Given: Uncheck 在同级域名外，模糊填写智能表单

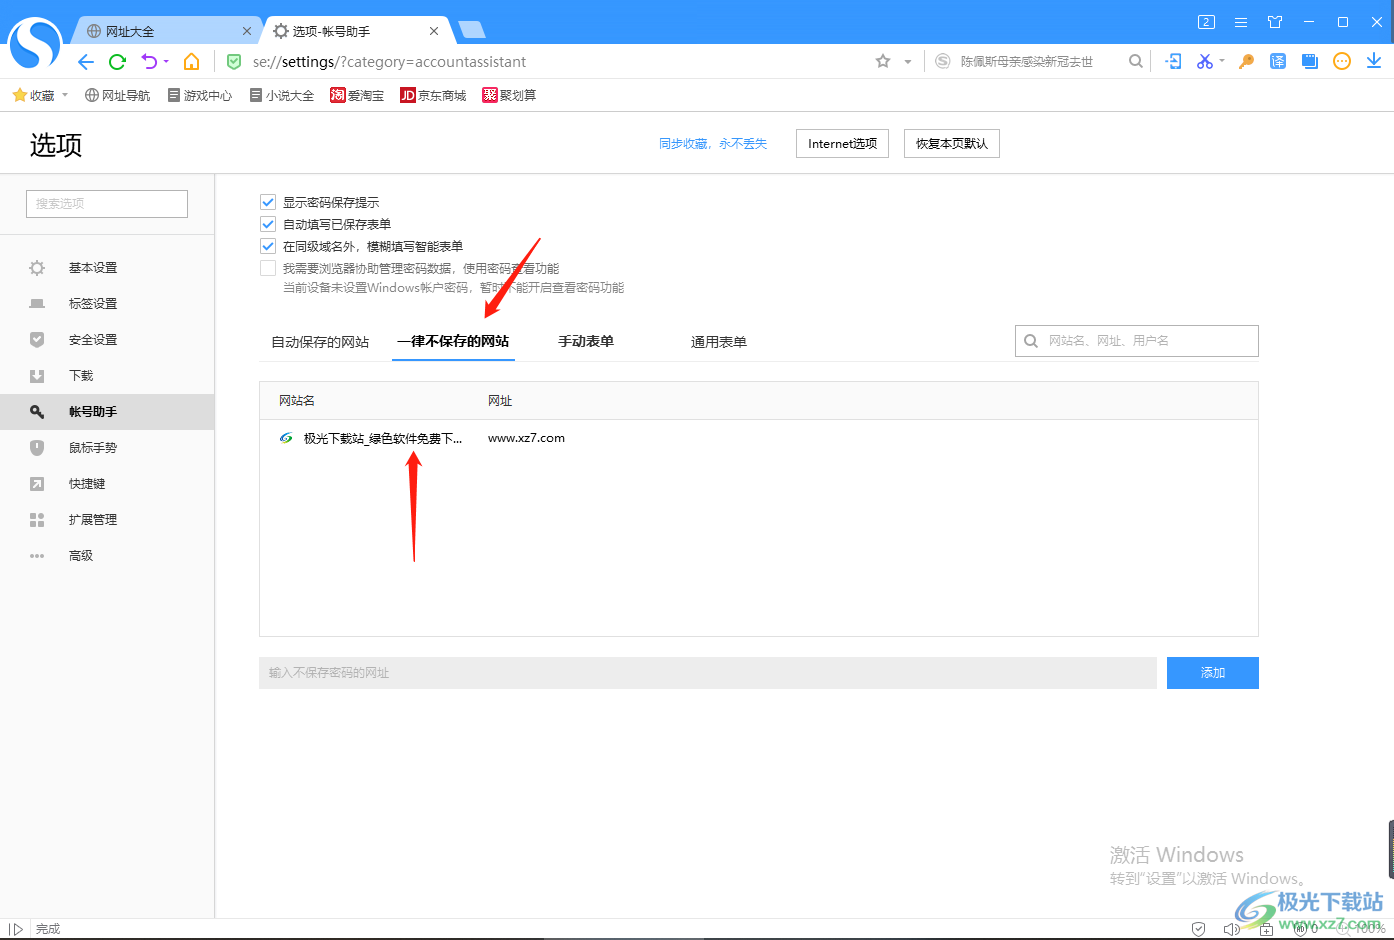Looking at the screenshot, I should [268, 246].
